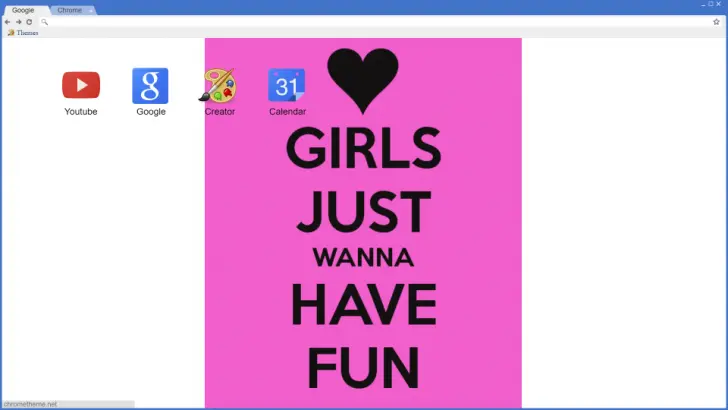Open the Google app shortcut
Screen dimensions: 728x410
click(150, 86)
